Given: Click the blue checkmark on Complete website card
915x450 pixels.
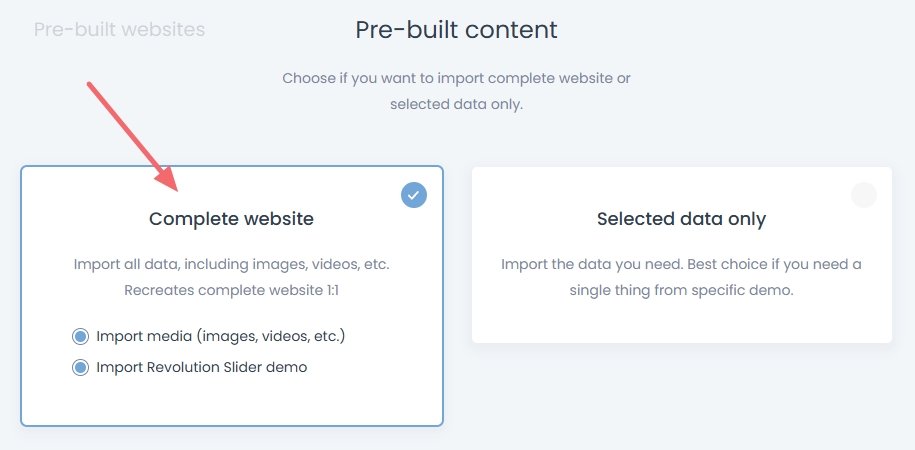Looking at the screenshot, I should [414, 195].
